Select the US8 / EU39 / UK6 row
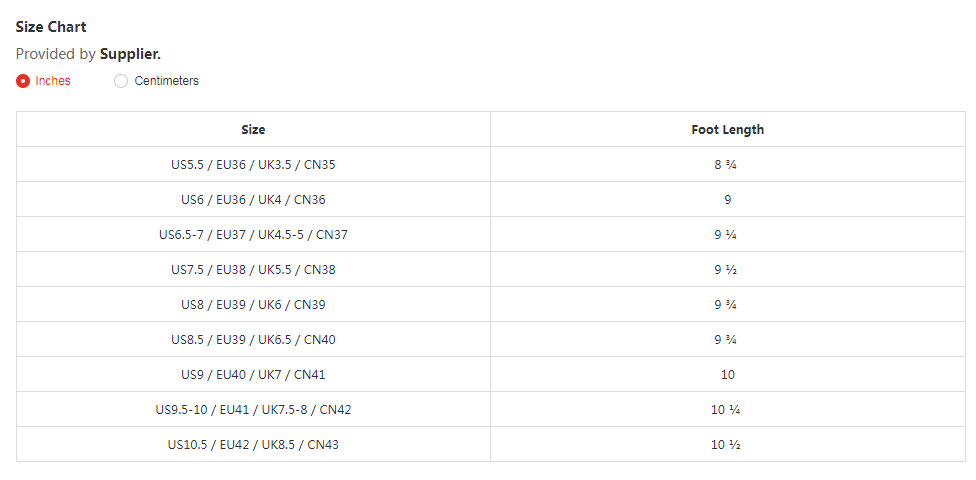Screen dimensions: 976x480 pyautogui.click(x=253, y=305)
